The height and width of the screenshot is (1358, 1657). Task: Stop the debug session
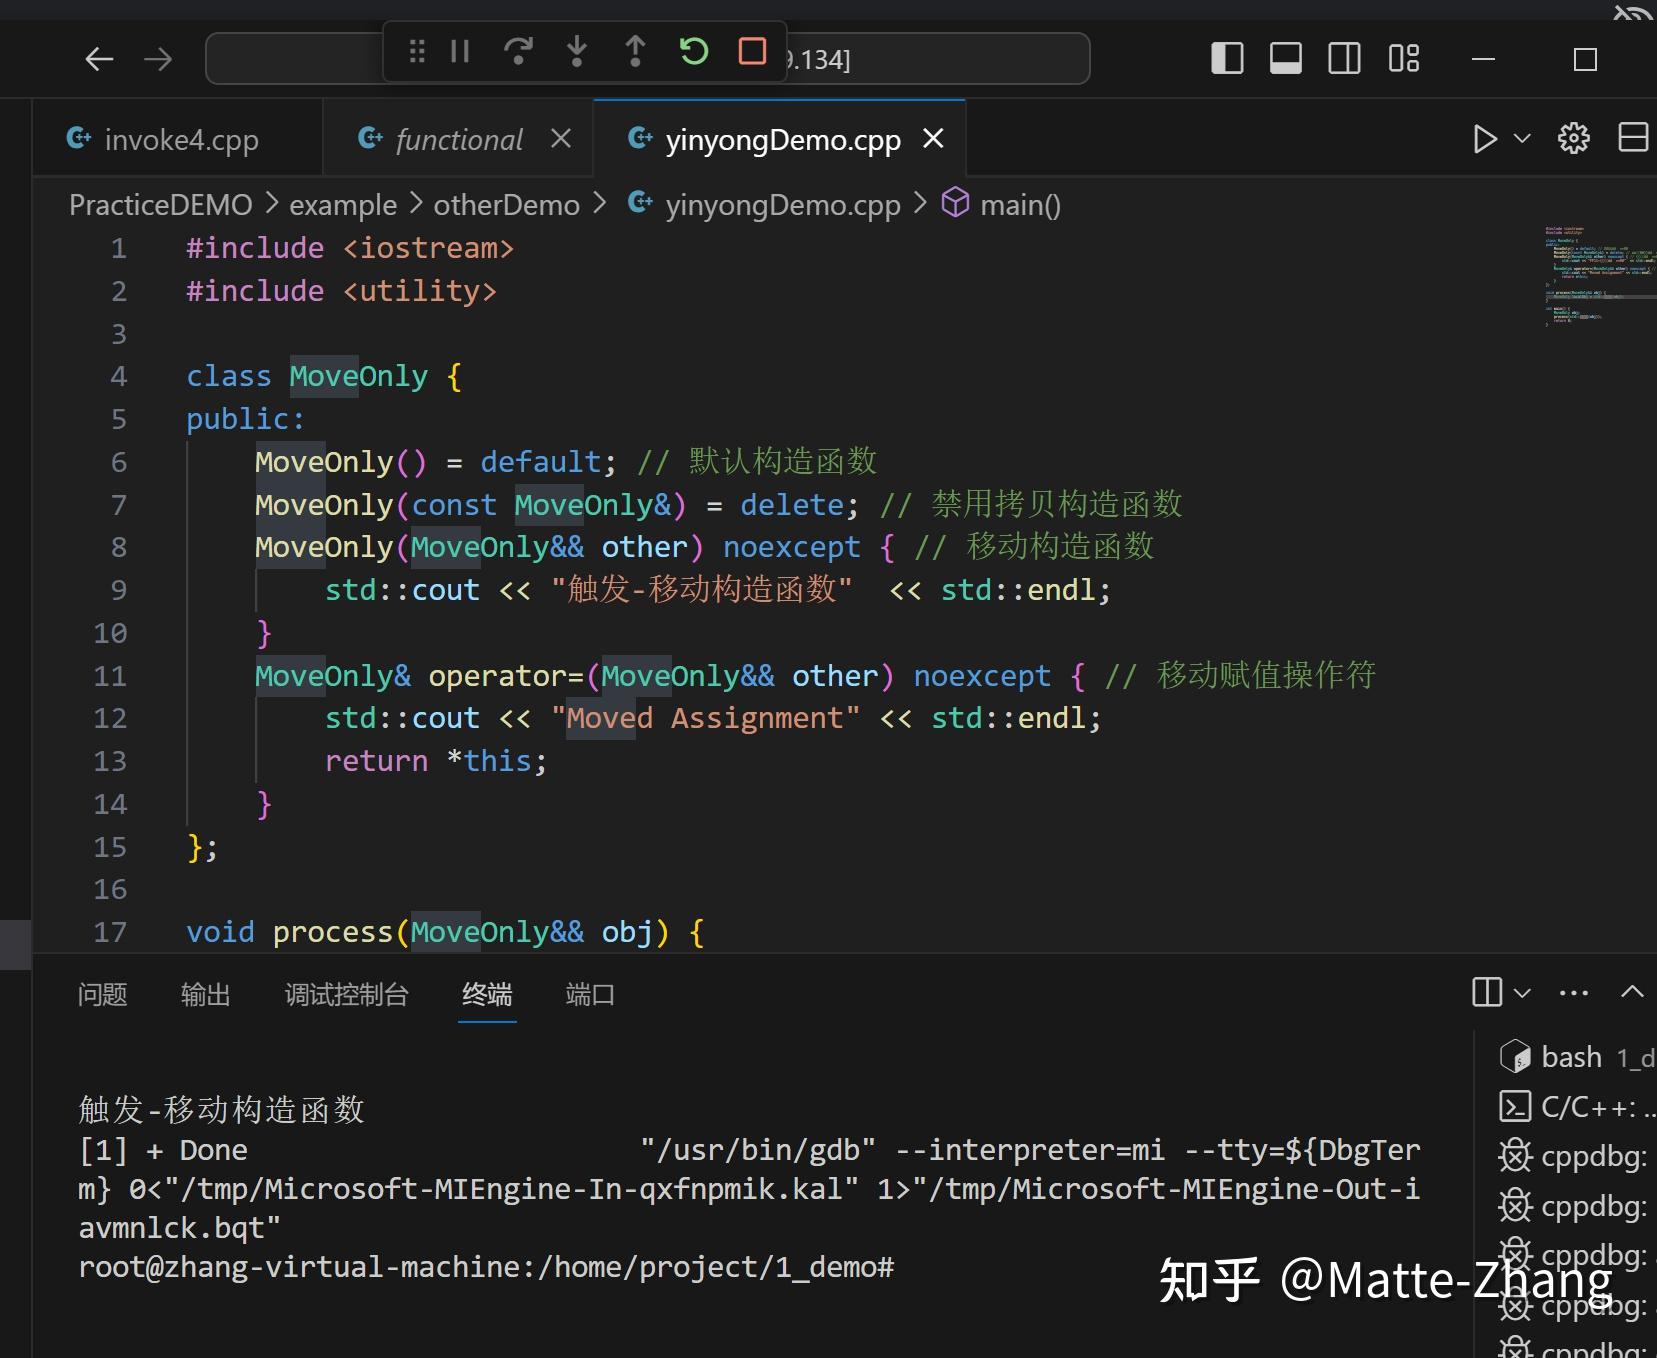coord(753,51)
